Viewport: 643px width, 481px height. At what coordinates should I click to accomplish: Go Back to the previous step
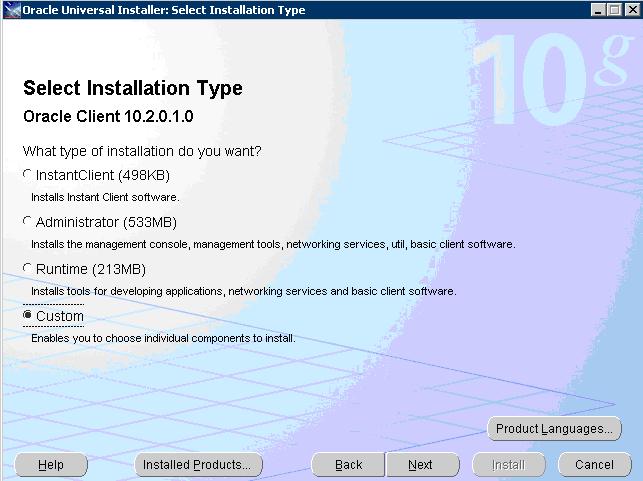[348, 465]
